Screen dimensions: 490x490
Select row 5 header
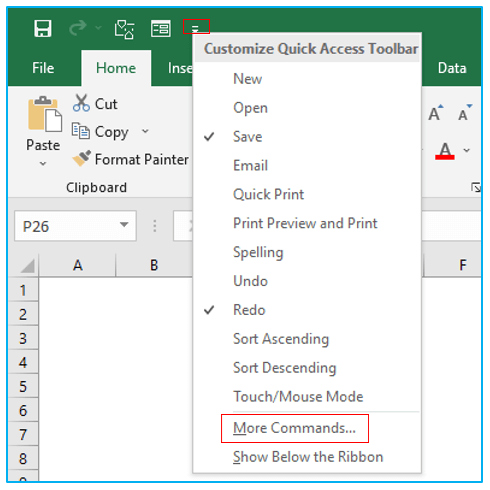(x=23, y=386)
